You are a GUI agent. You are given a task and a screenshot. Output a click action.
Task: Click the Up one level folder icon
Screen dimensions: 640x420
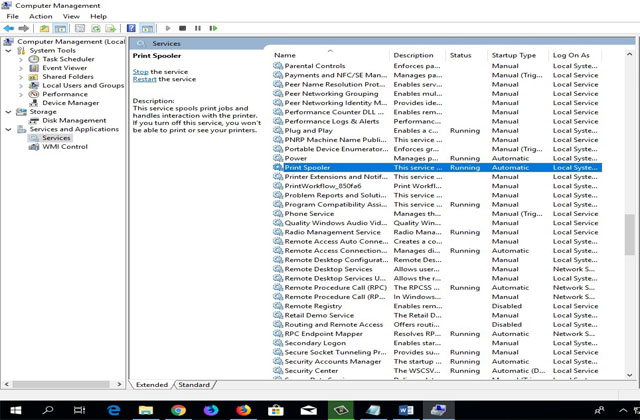(x=44, y=28)
